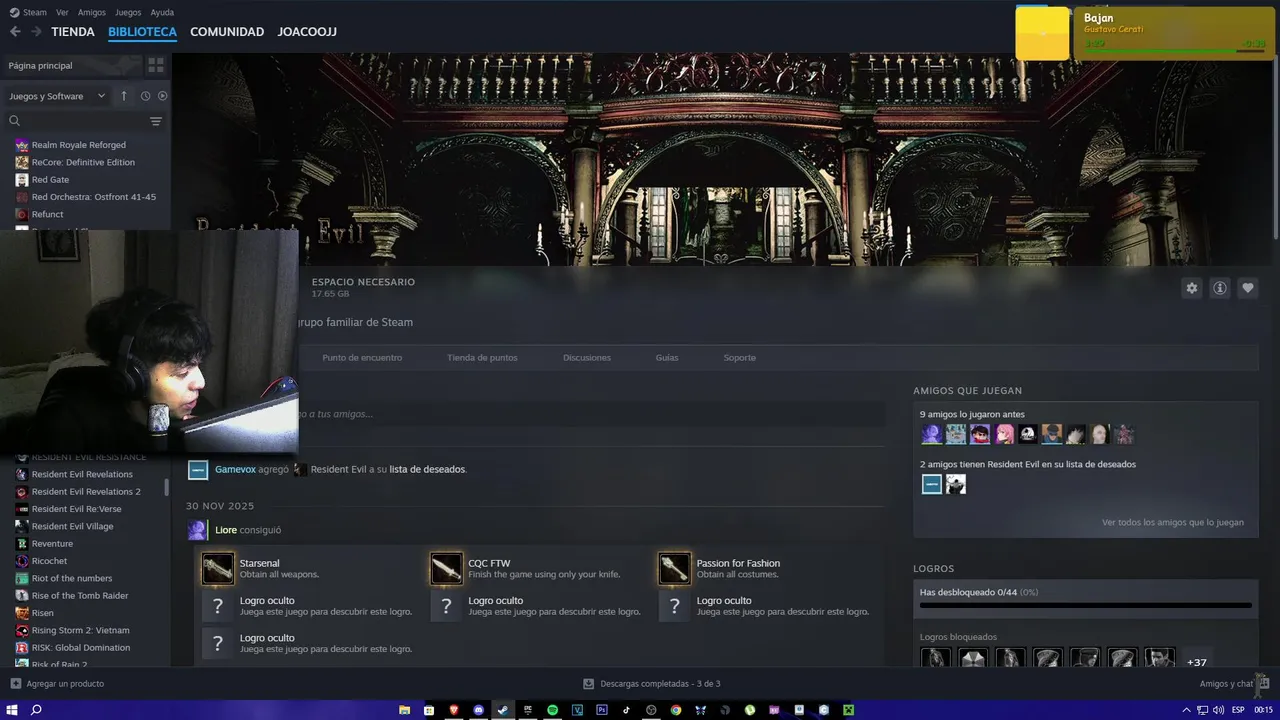The image size is (1280, 720).
Task: Open Guías tab
Action: 667,358
